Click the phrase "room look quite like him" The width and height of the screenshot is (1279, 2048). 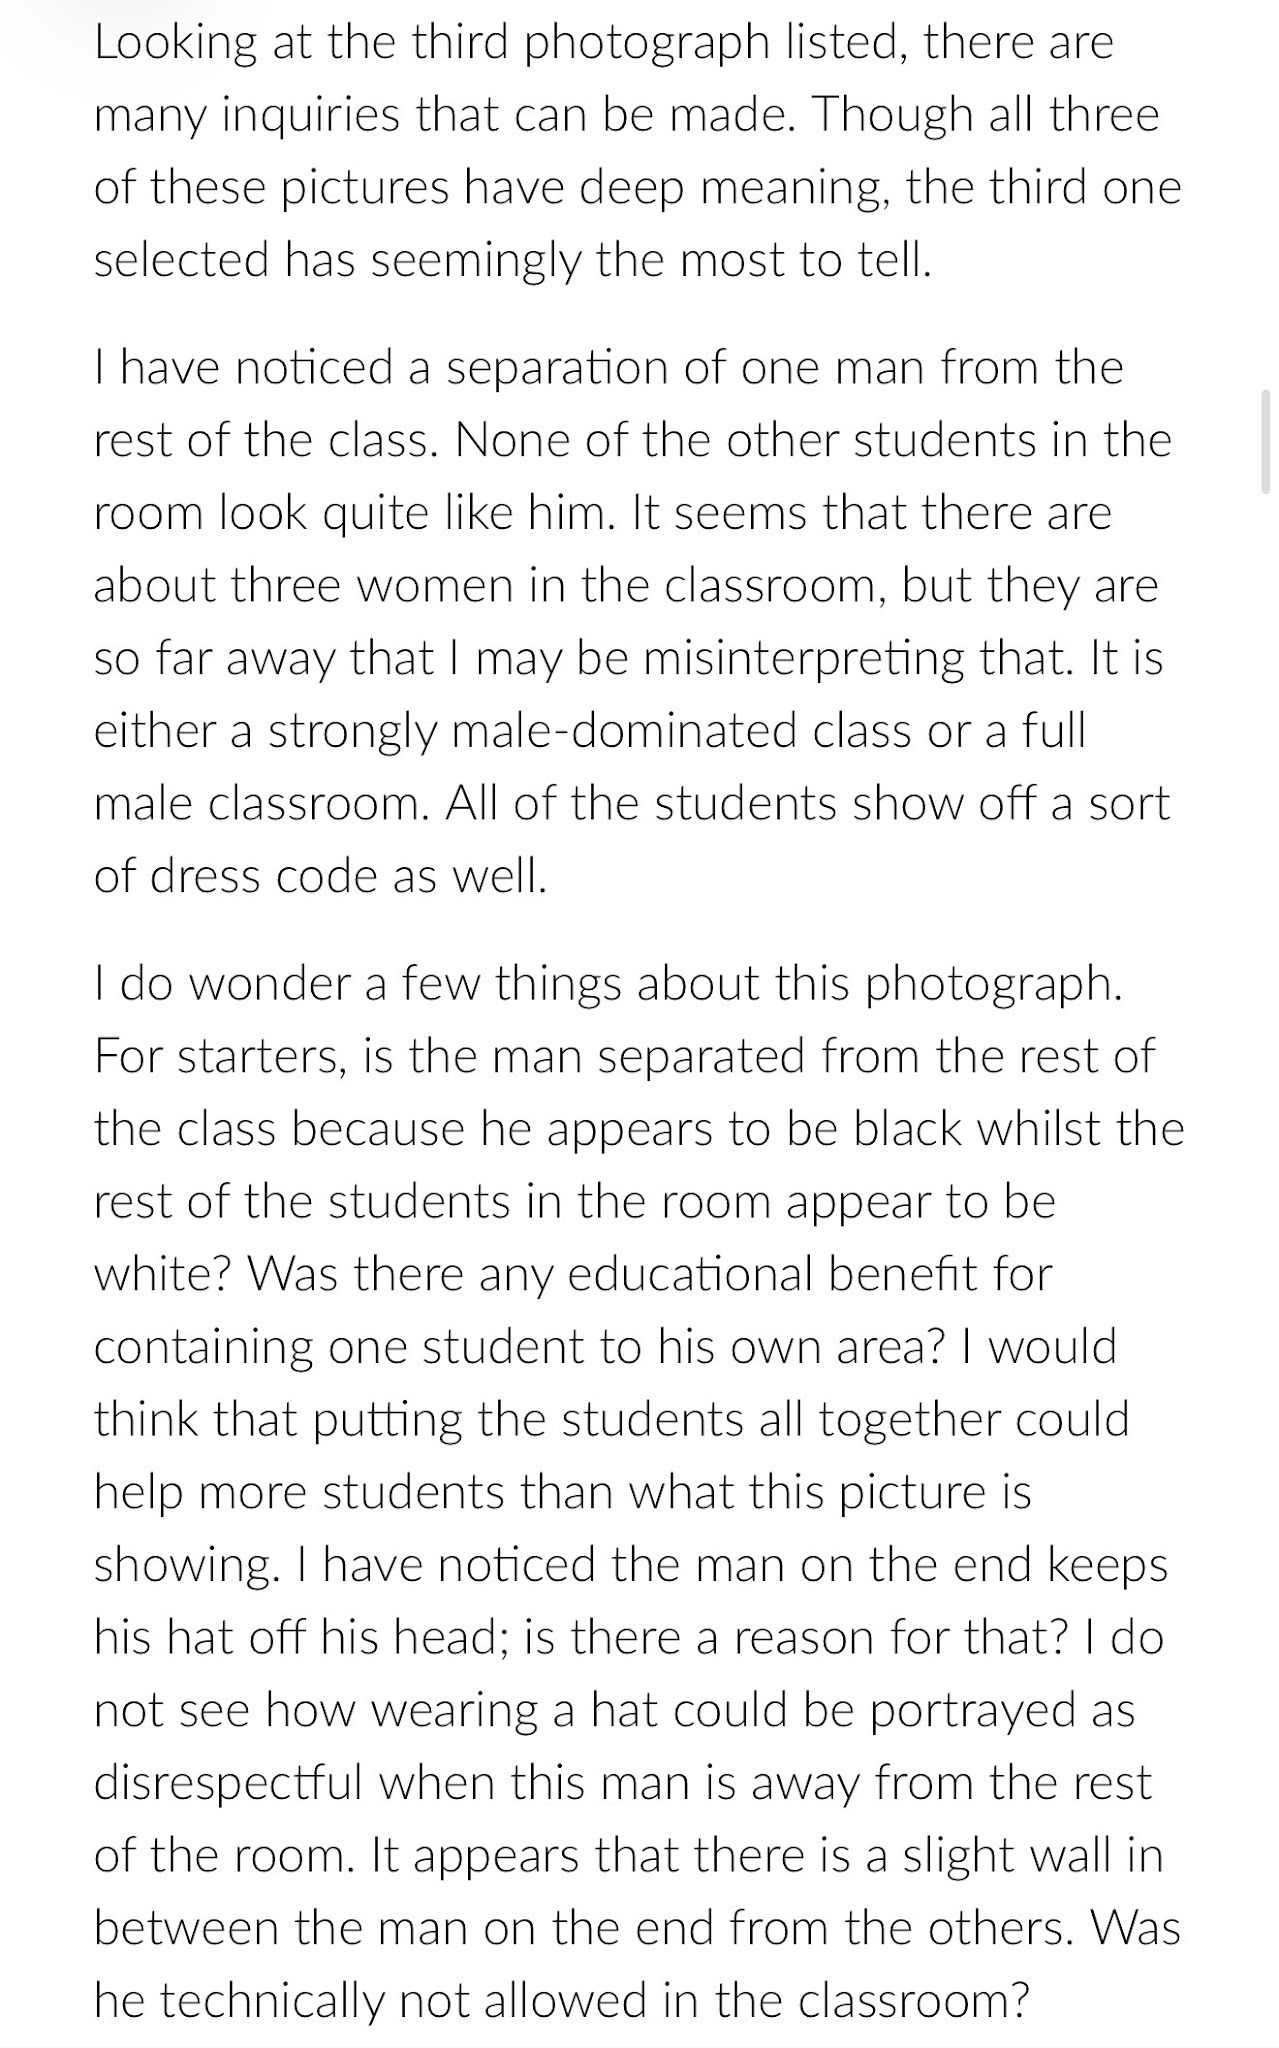(x=349, y=512)
